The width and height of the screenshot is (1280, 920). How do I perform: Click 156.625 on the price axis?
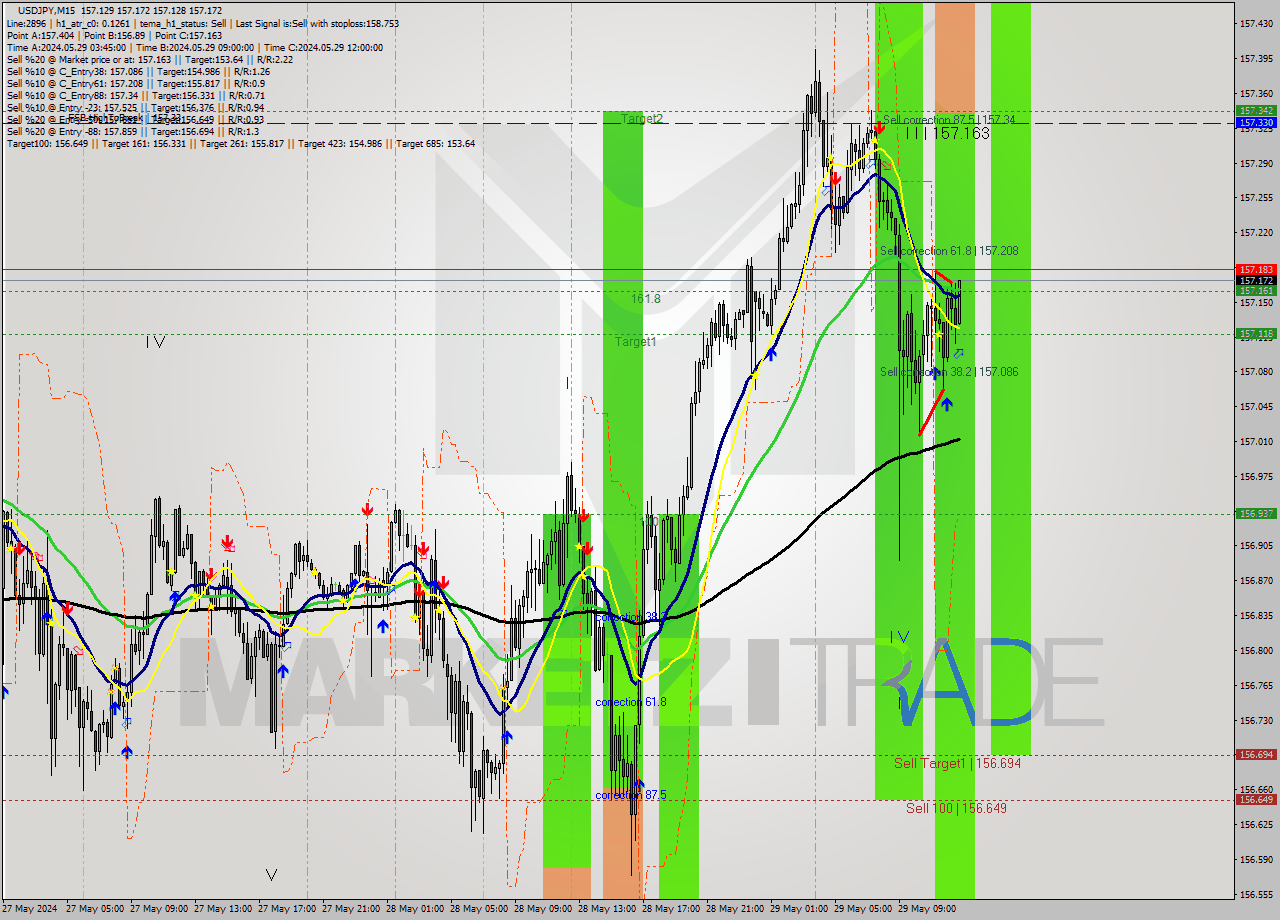(x=1256, y=825)
